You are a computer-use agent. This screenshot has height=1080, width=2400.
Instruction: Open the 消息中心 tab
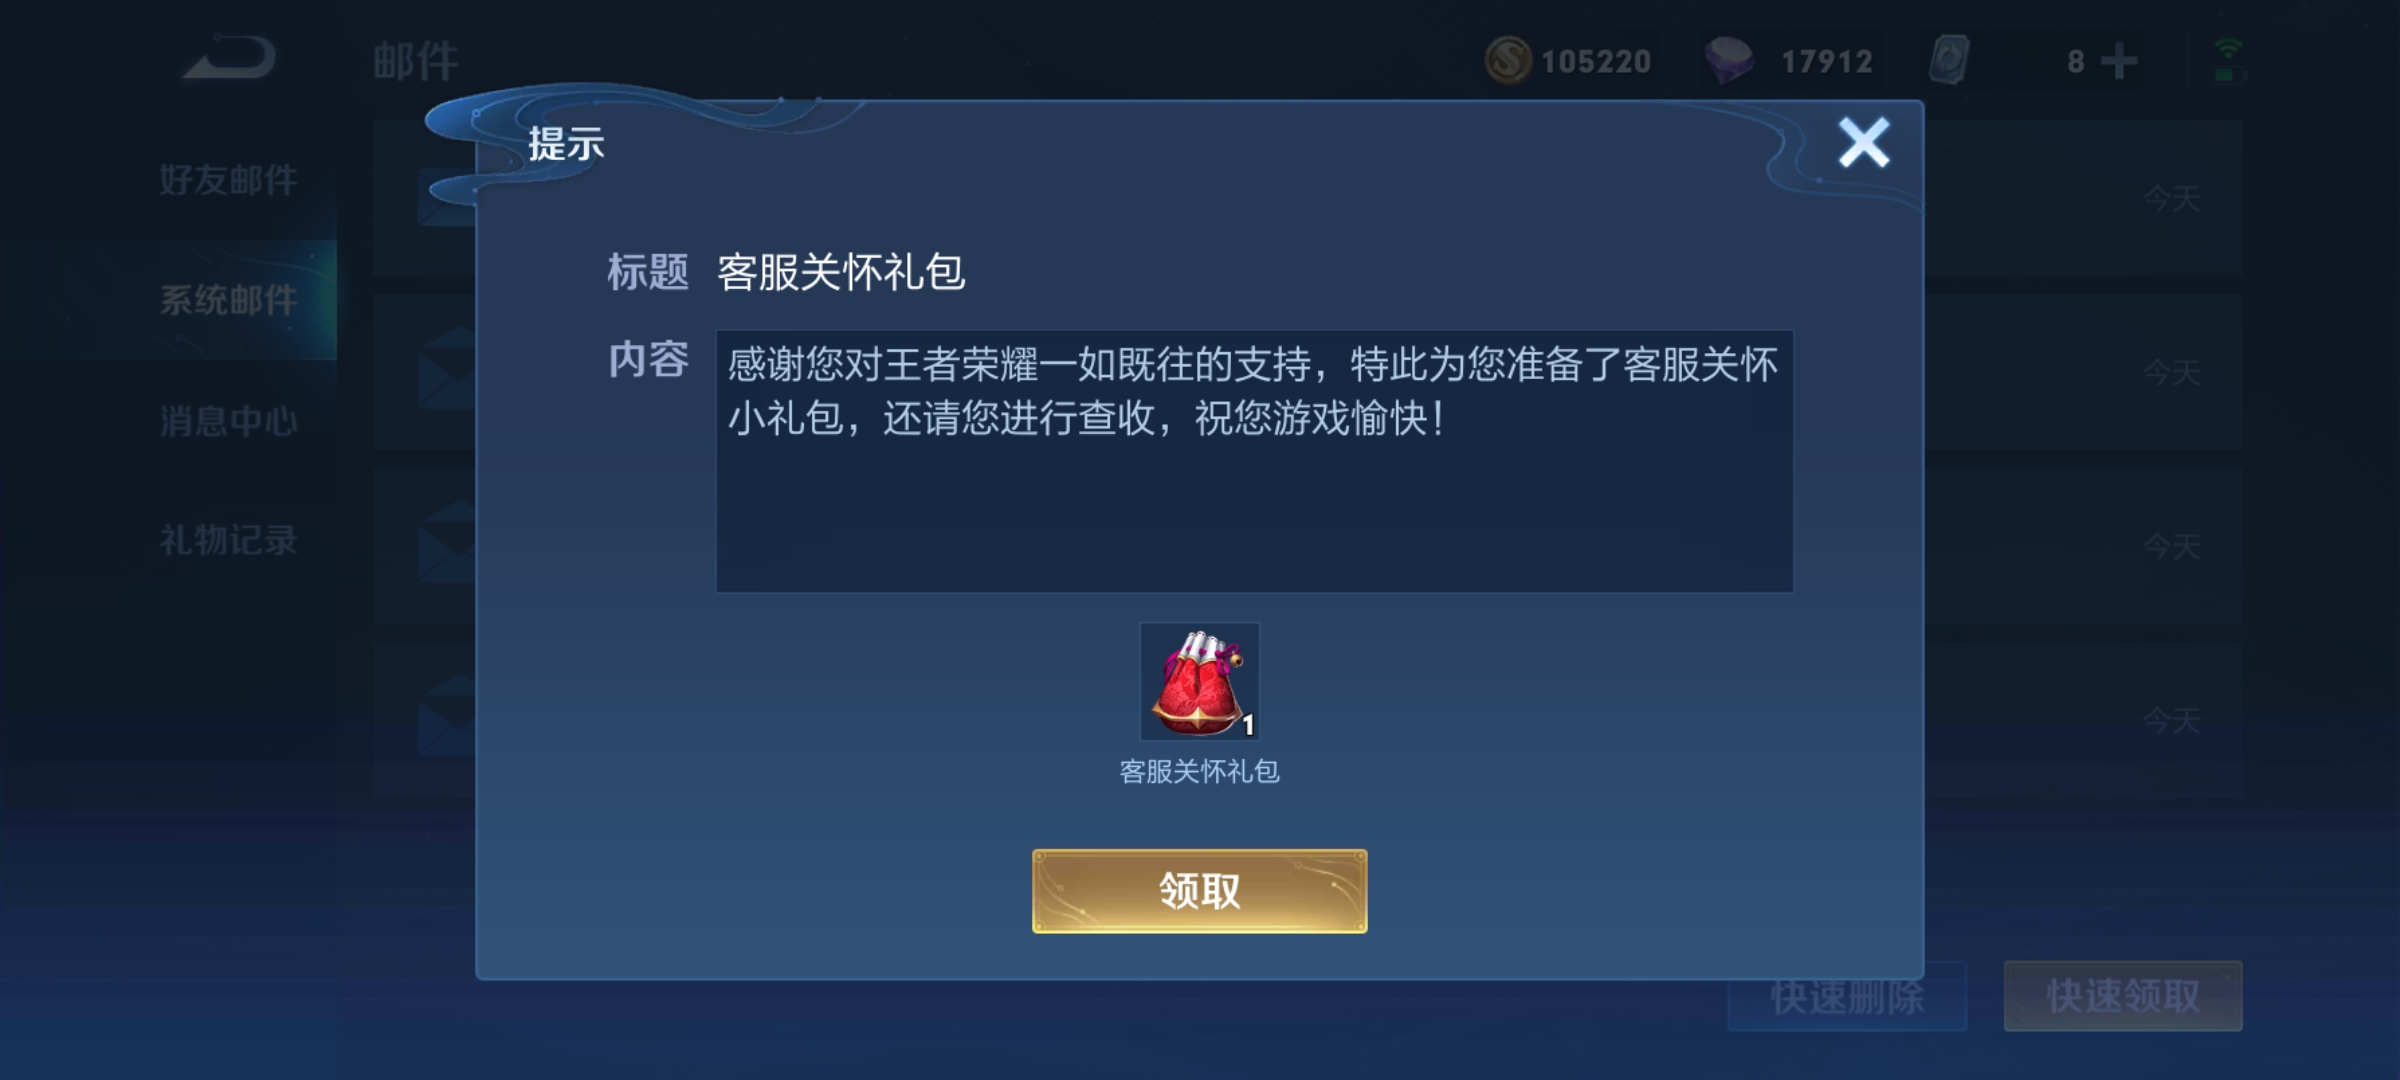pos(228,421)
